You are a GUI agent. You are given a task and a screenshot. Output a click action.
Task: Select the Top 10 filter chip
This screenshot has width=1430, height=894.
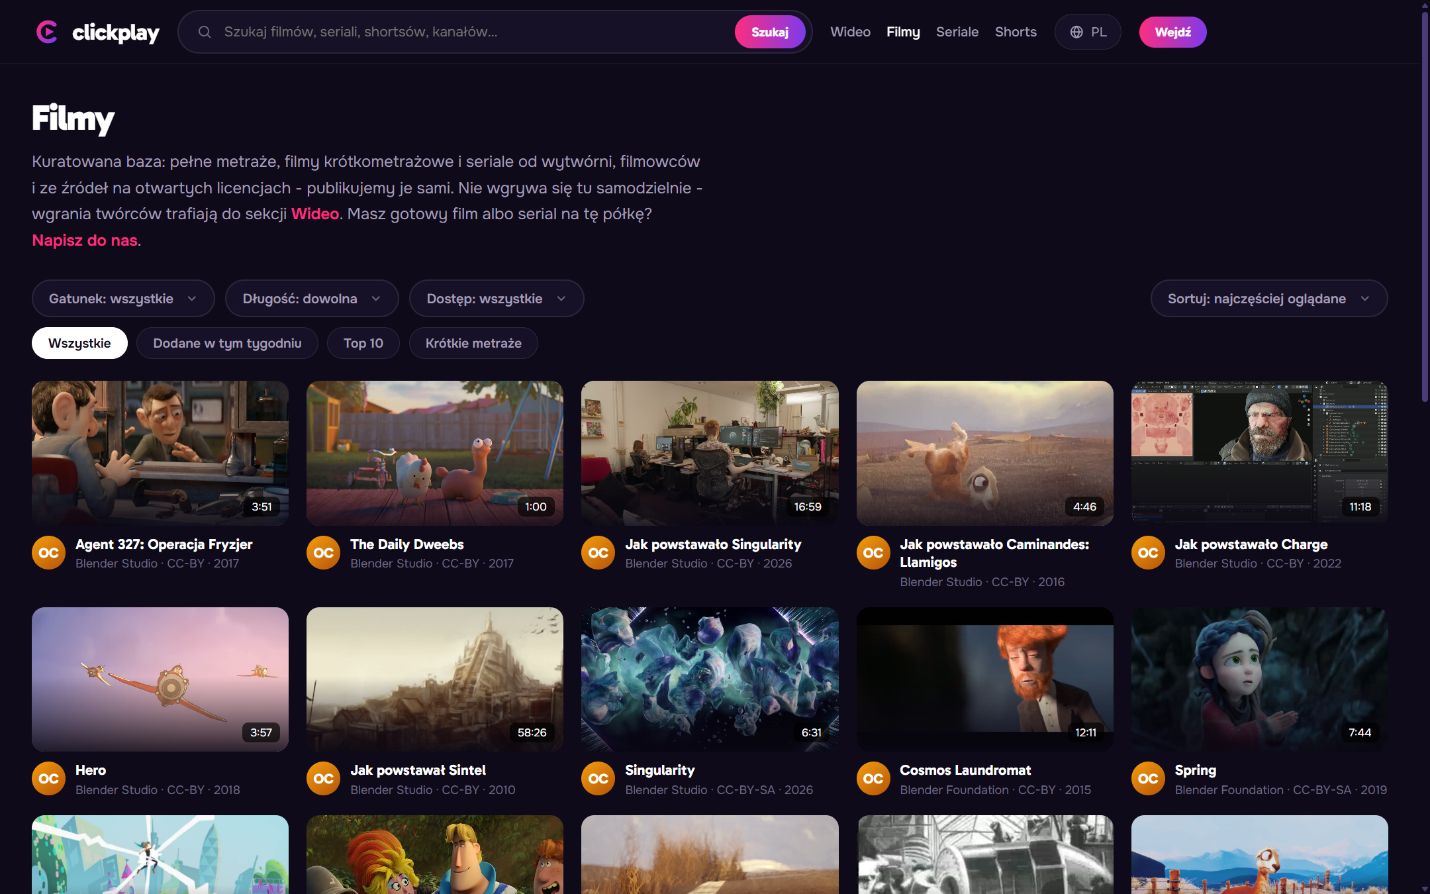pos(364,343)
